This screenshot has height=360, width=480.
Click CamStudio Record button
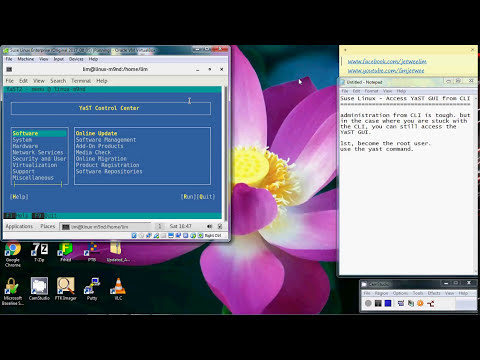pyautogui.click(x=368, y=303)
